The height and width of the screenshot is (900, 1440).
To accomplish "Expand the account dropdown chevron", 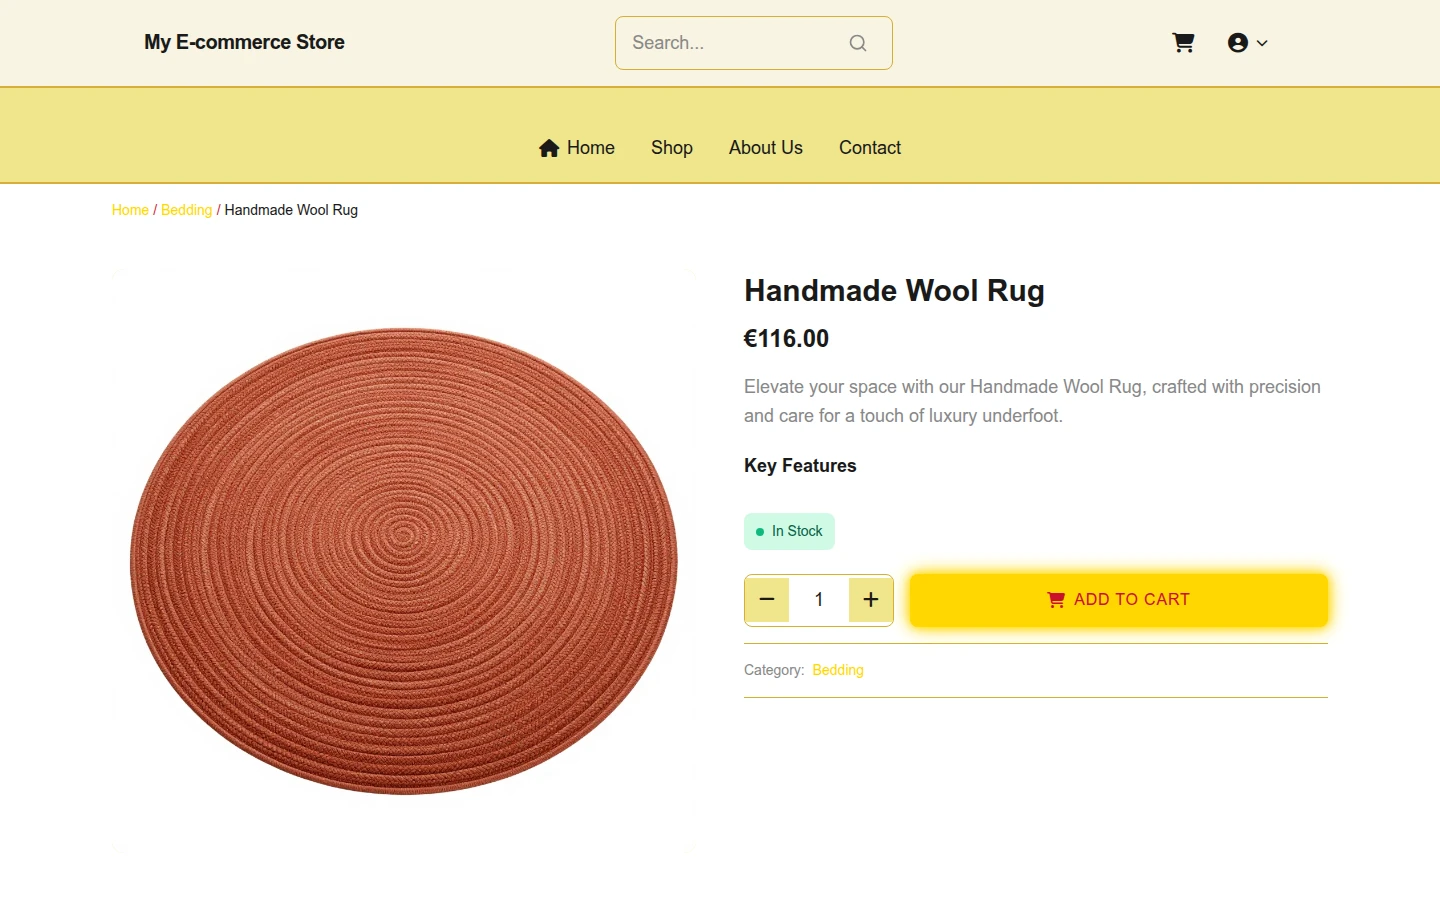I will pyautogui.click(x=1262, y=43).
